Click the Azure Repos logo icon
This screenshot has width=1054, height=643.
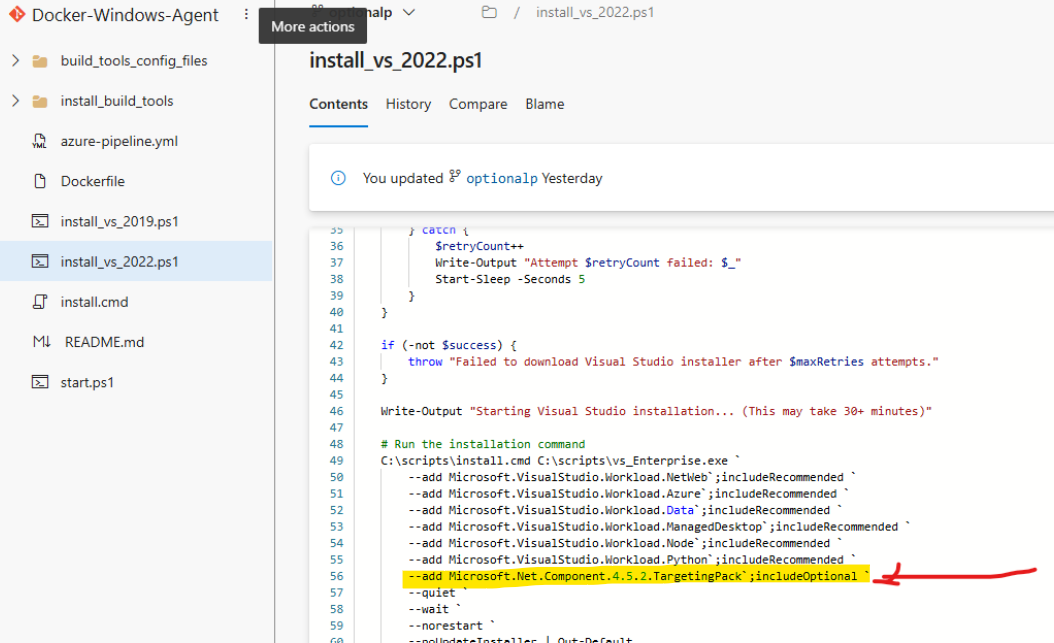(17, 14)
